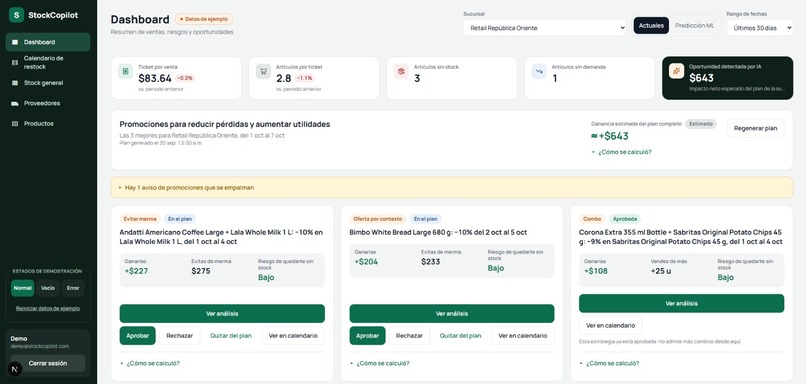Click the round N badge at bottom left
The height and width of the screenshot is (384, 806).
tap(15, 369)
